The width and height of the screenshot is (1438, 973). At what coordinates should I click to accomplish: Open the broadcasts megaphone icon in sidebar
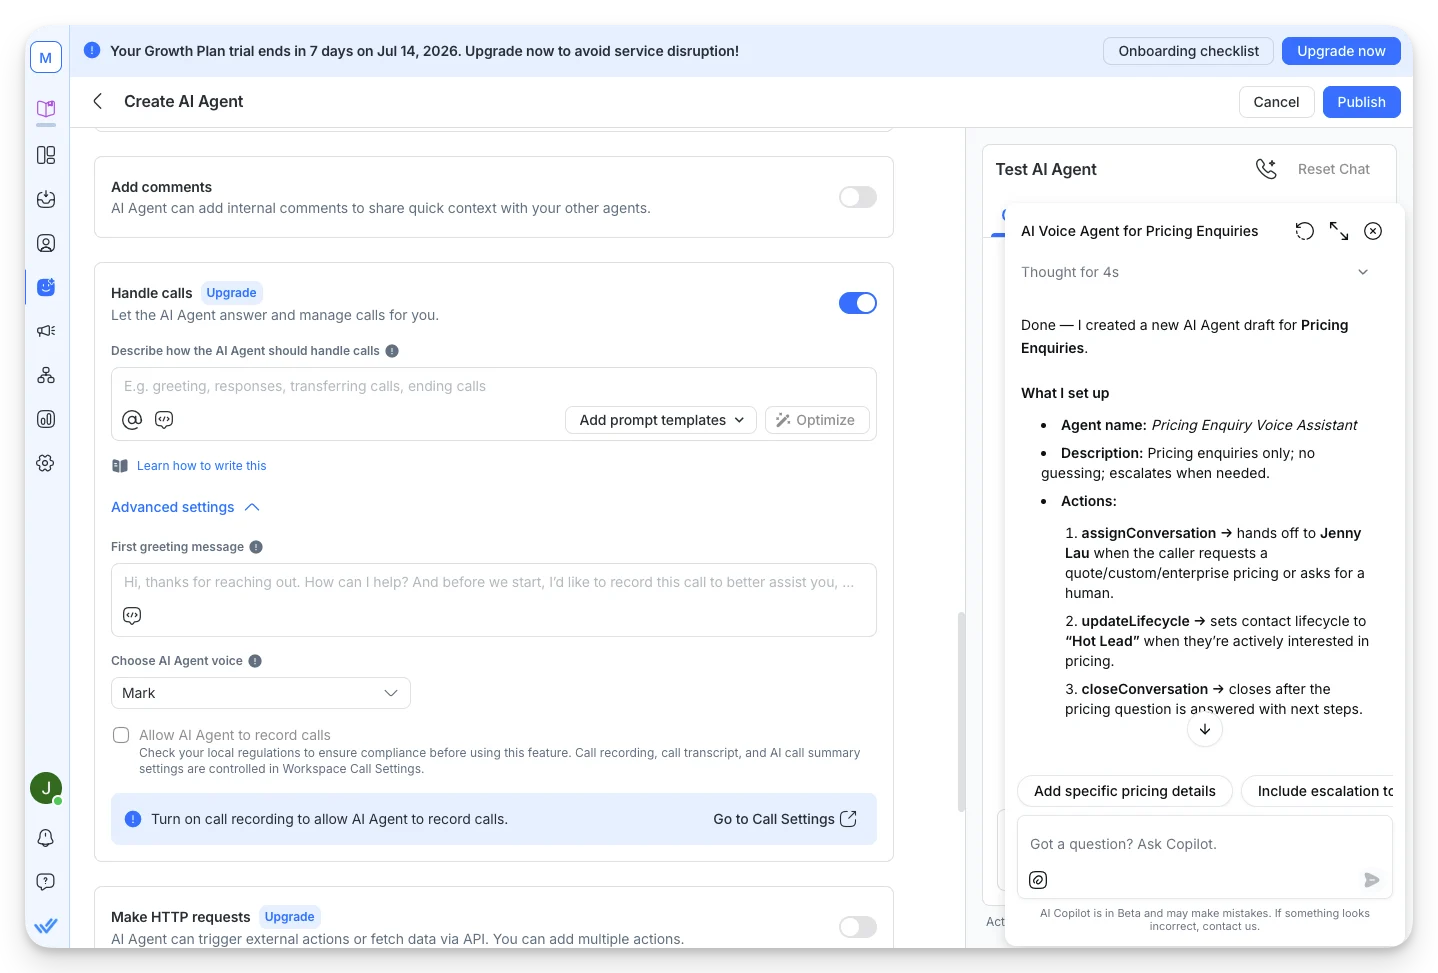[46, 331]
